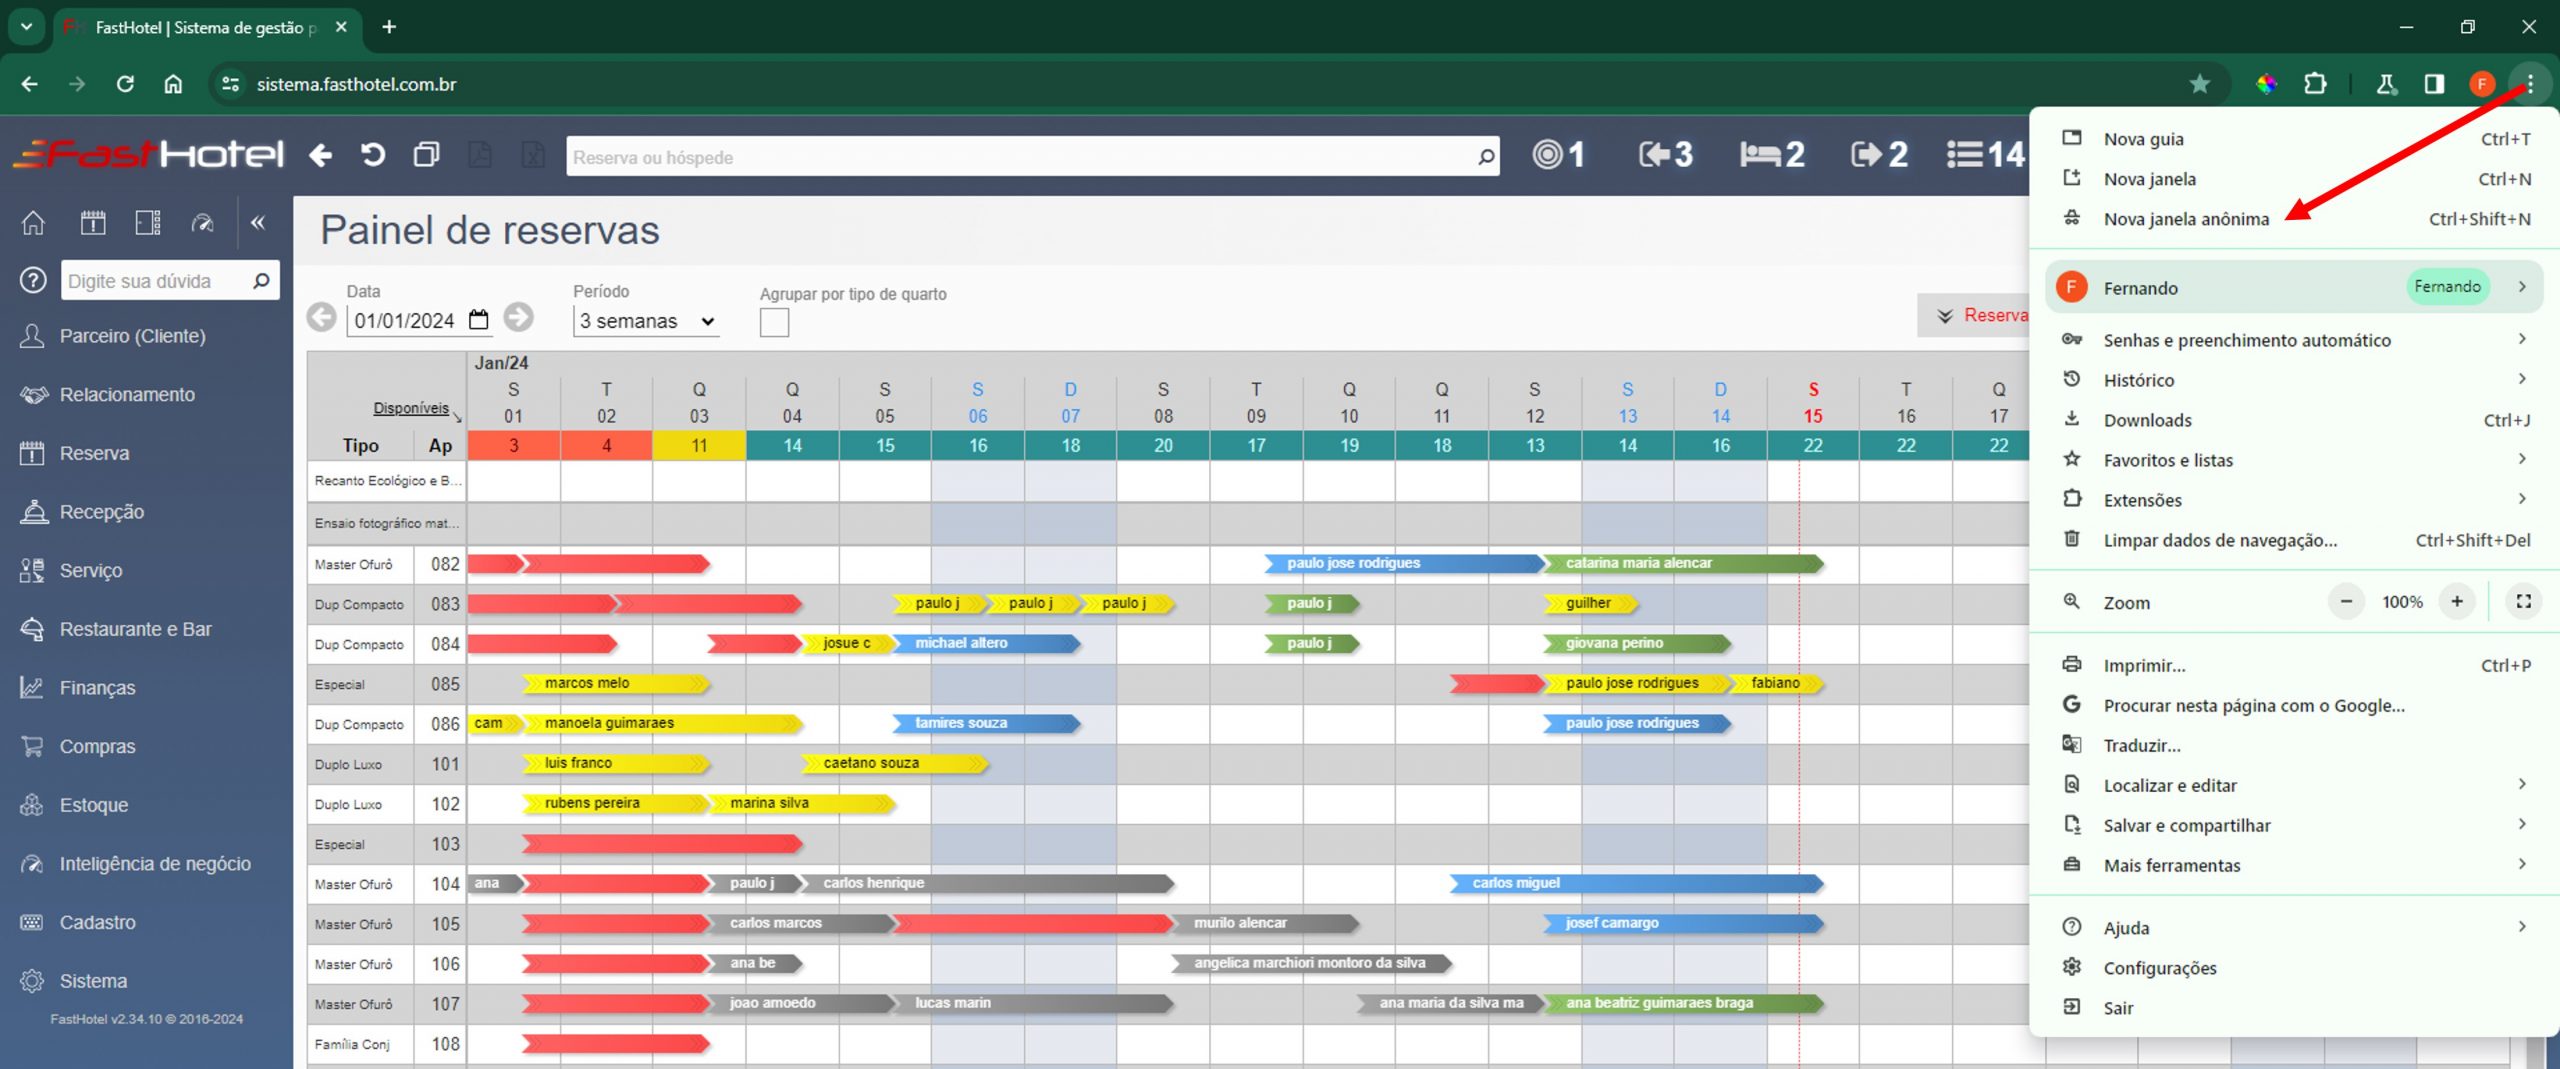Click the search magnifier in reservation field
2560x1069 pixels.
1485,157
